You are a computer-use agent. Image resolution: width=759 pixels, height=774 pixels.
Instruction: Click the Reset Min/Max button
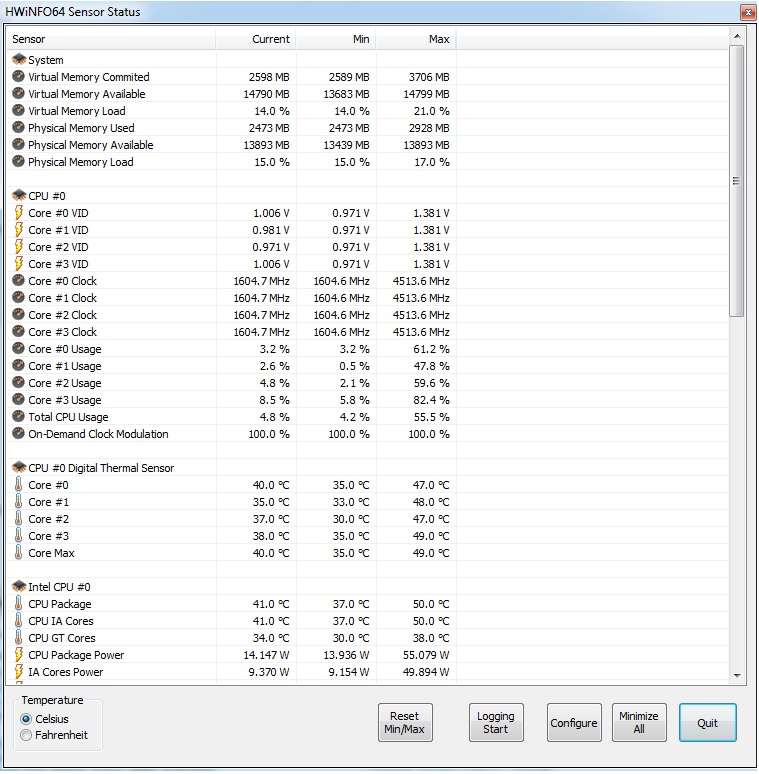pos(405,723)
